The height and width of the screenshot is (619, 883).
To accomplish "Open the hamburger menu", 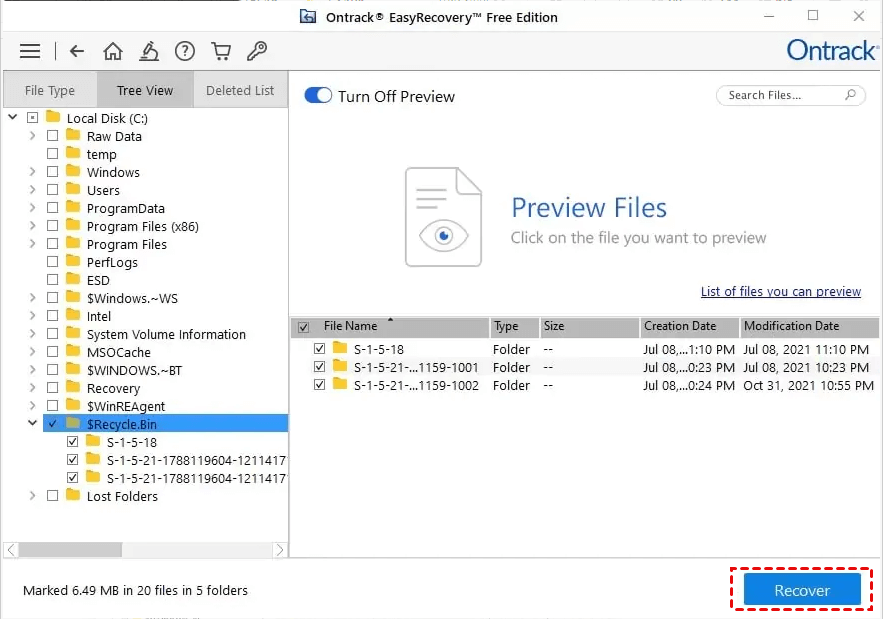I will click(30, 51).
